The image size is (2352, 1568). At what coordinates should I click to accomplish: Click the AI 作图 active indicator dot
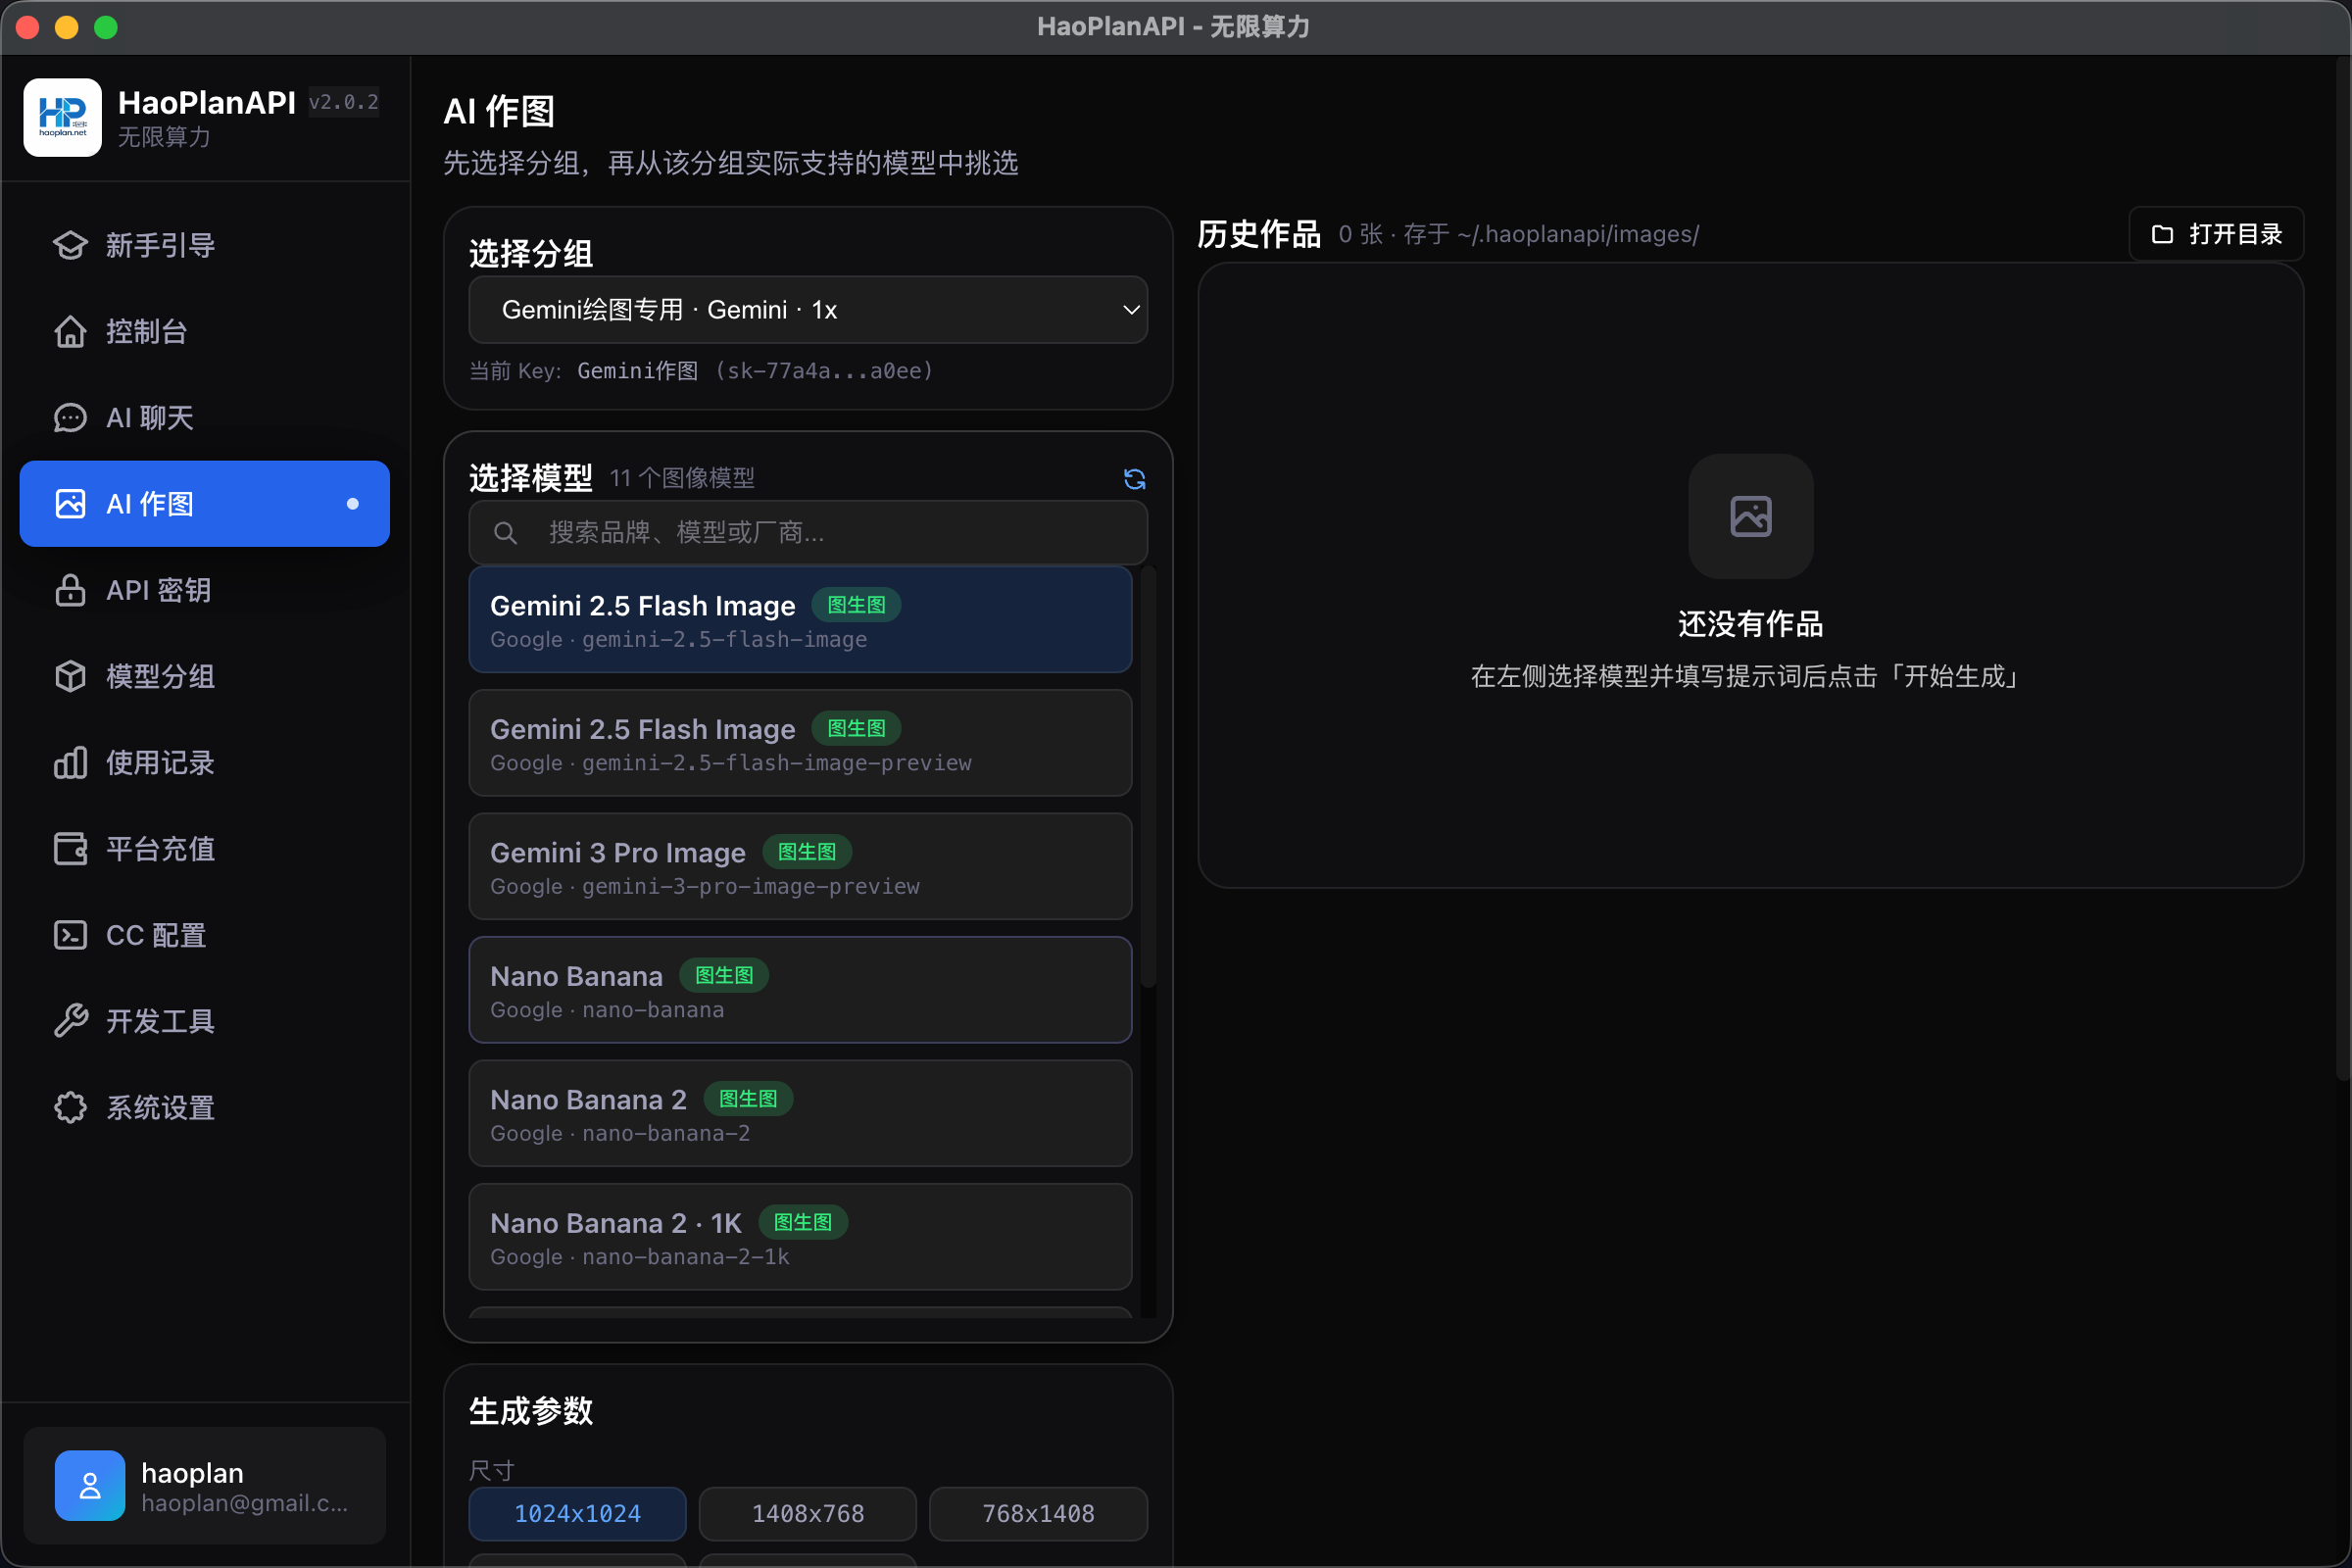(x=352, y=503)
